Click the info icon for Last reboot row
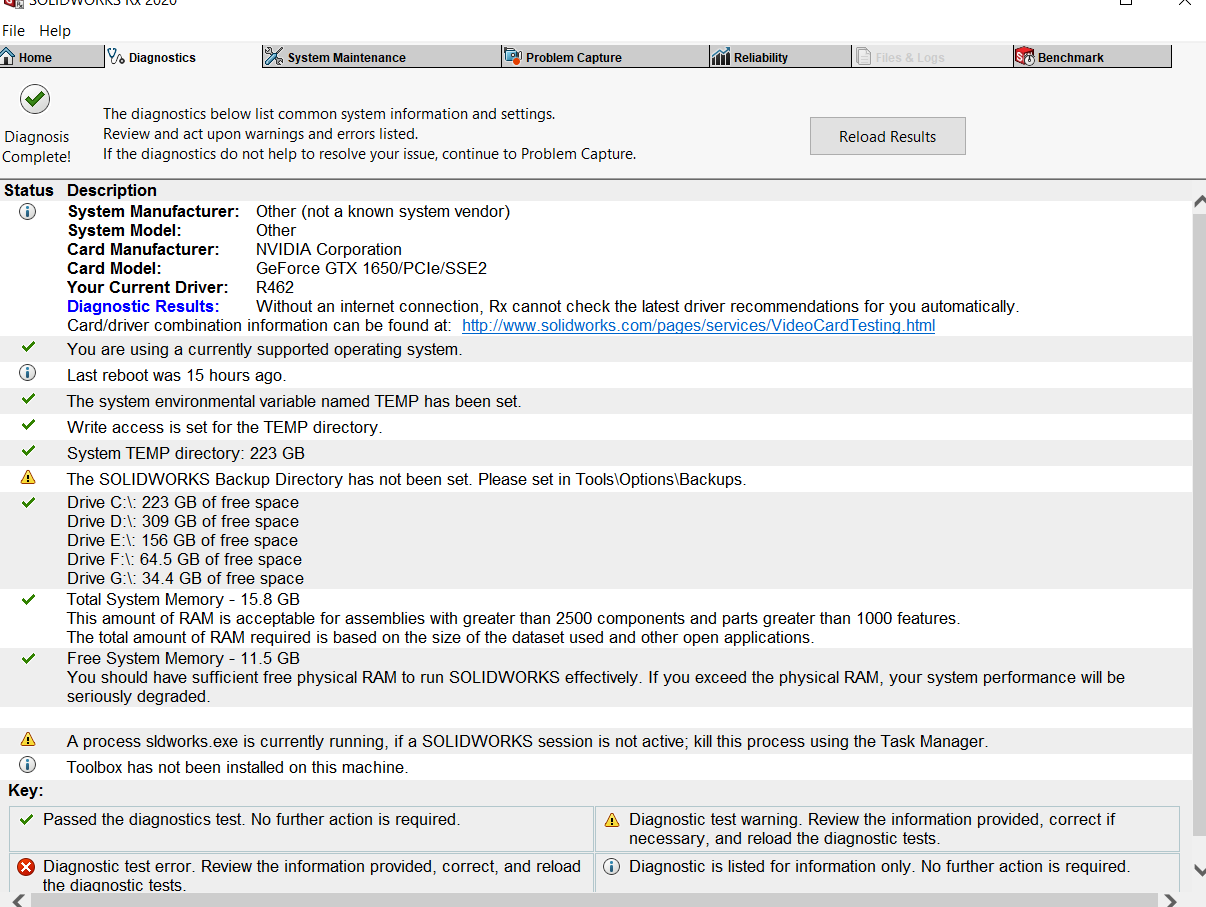Viewport: 1206px width, 907px height. (x=28, y=373)
